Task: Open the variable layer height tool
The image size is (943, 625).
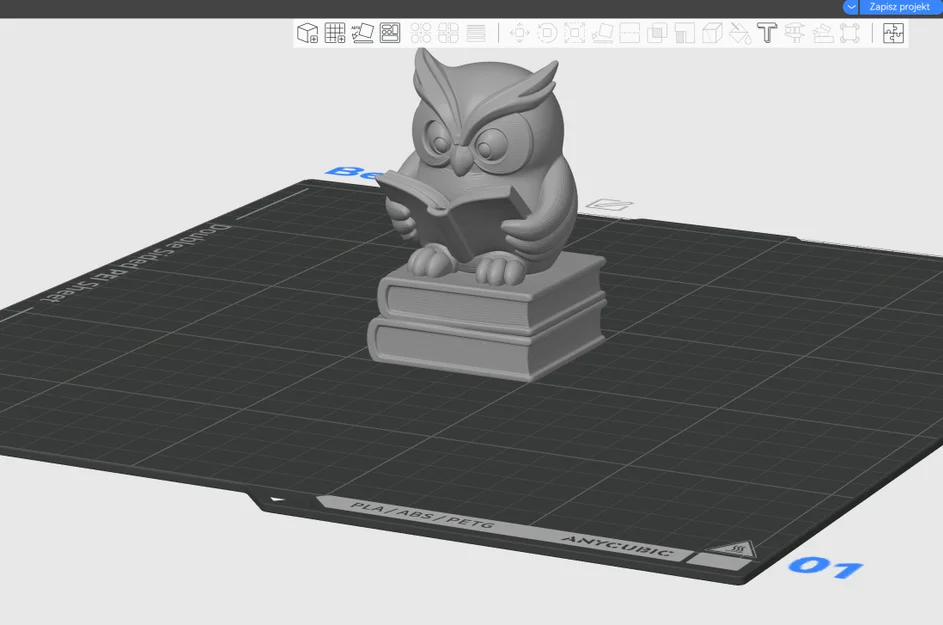Action: coord(476,33)
